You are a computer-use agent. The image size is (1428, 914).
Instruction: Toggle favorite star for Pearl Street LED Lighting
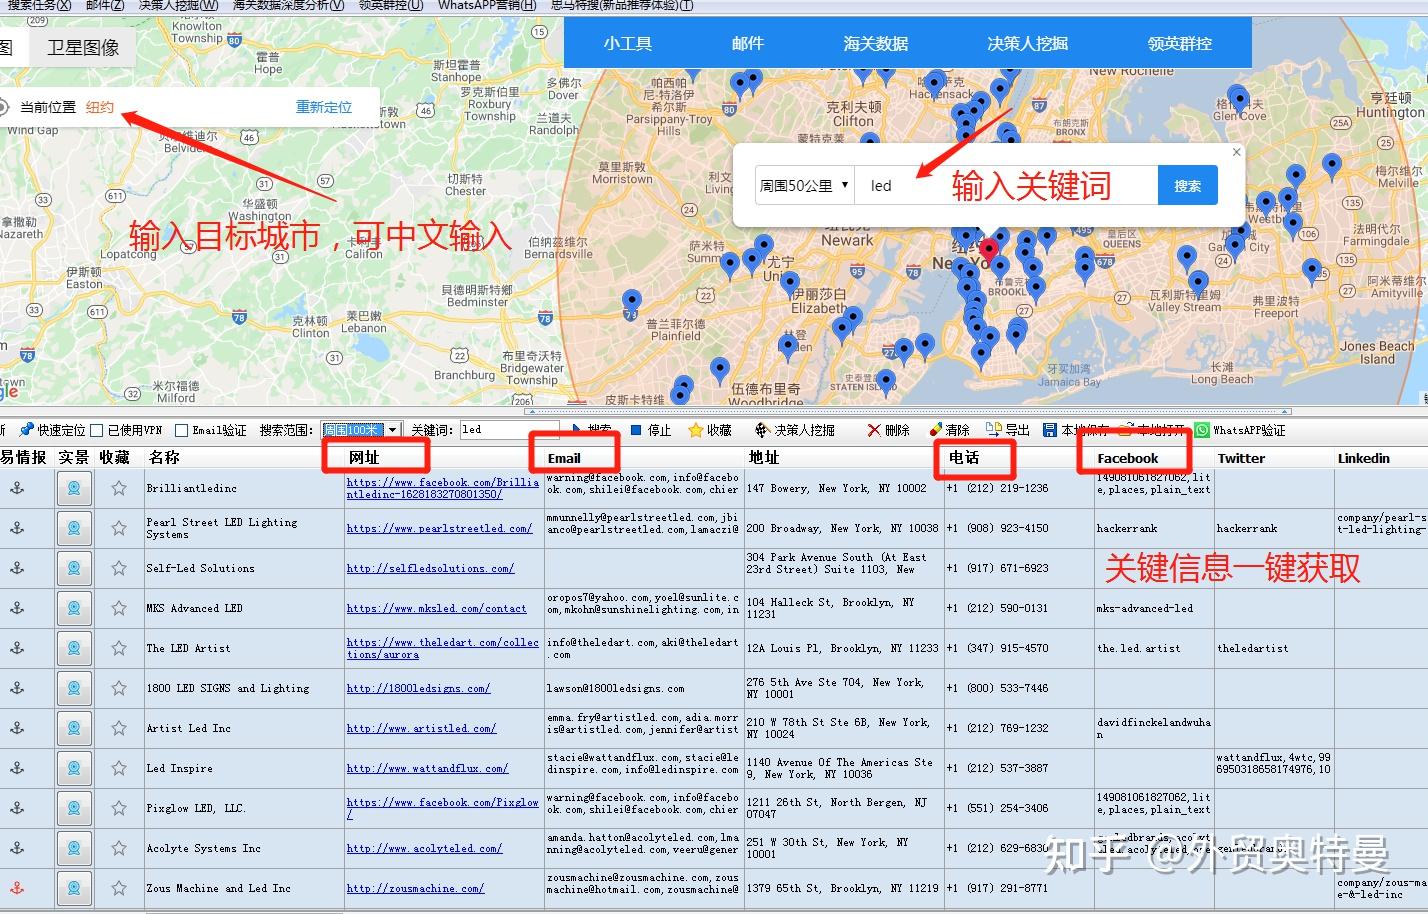click(x=119, y=528)
